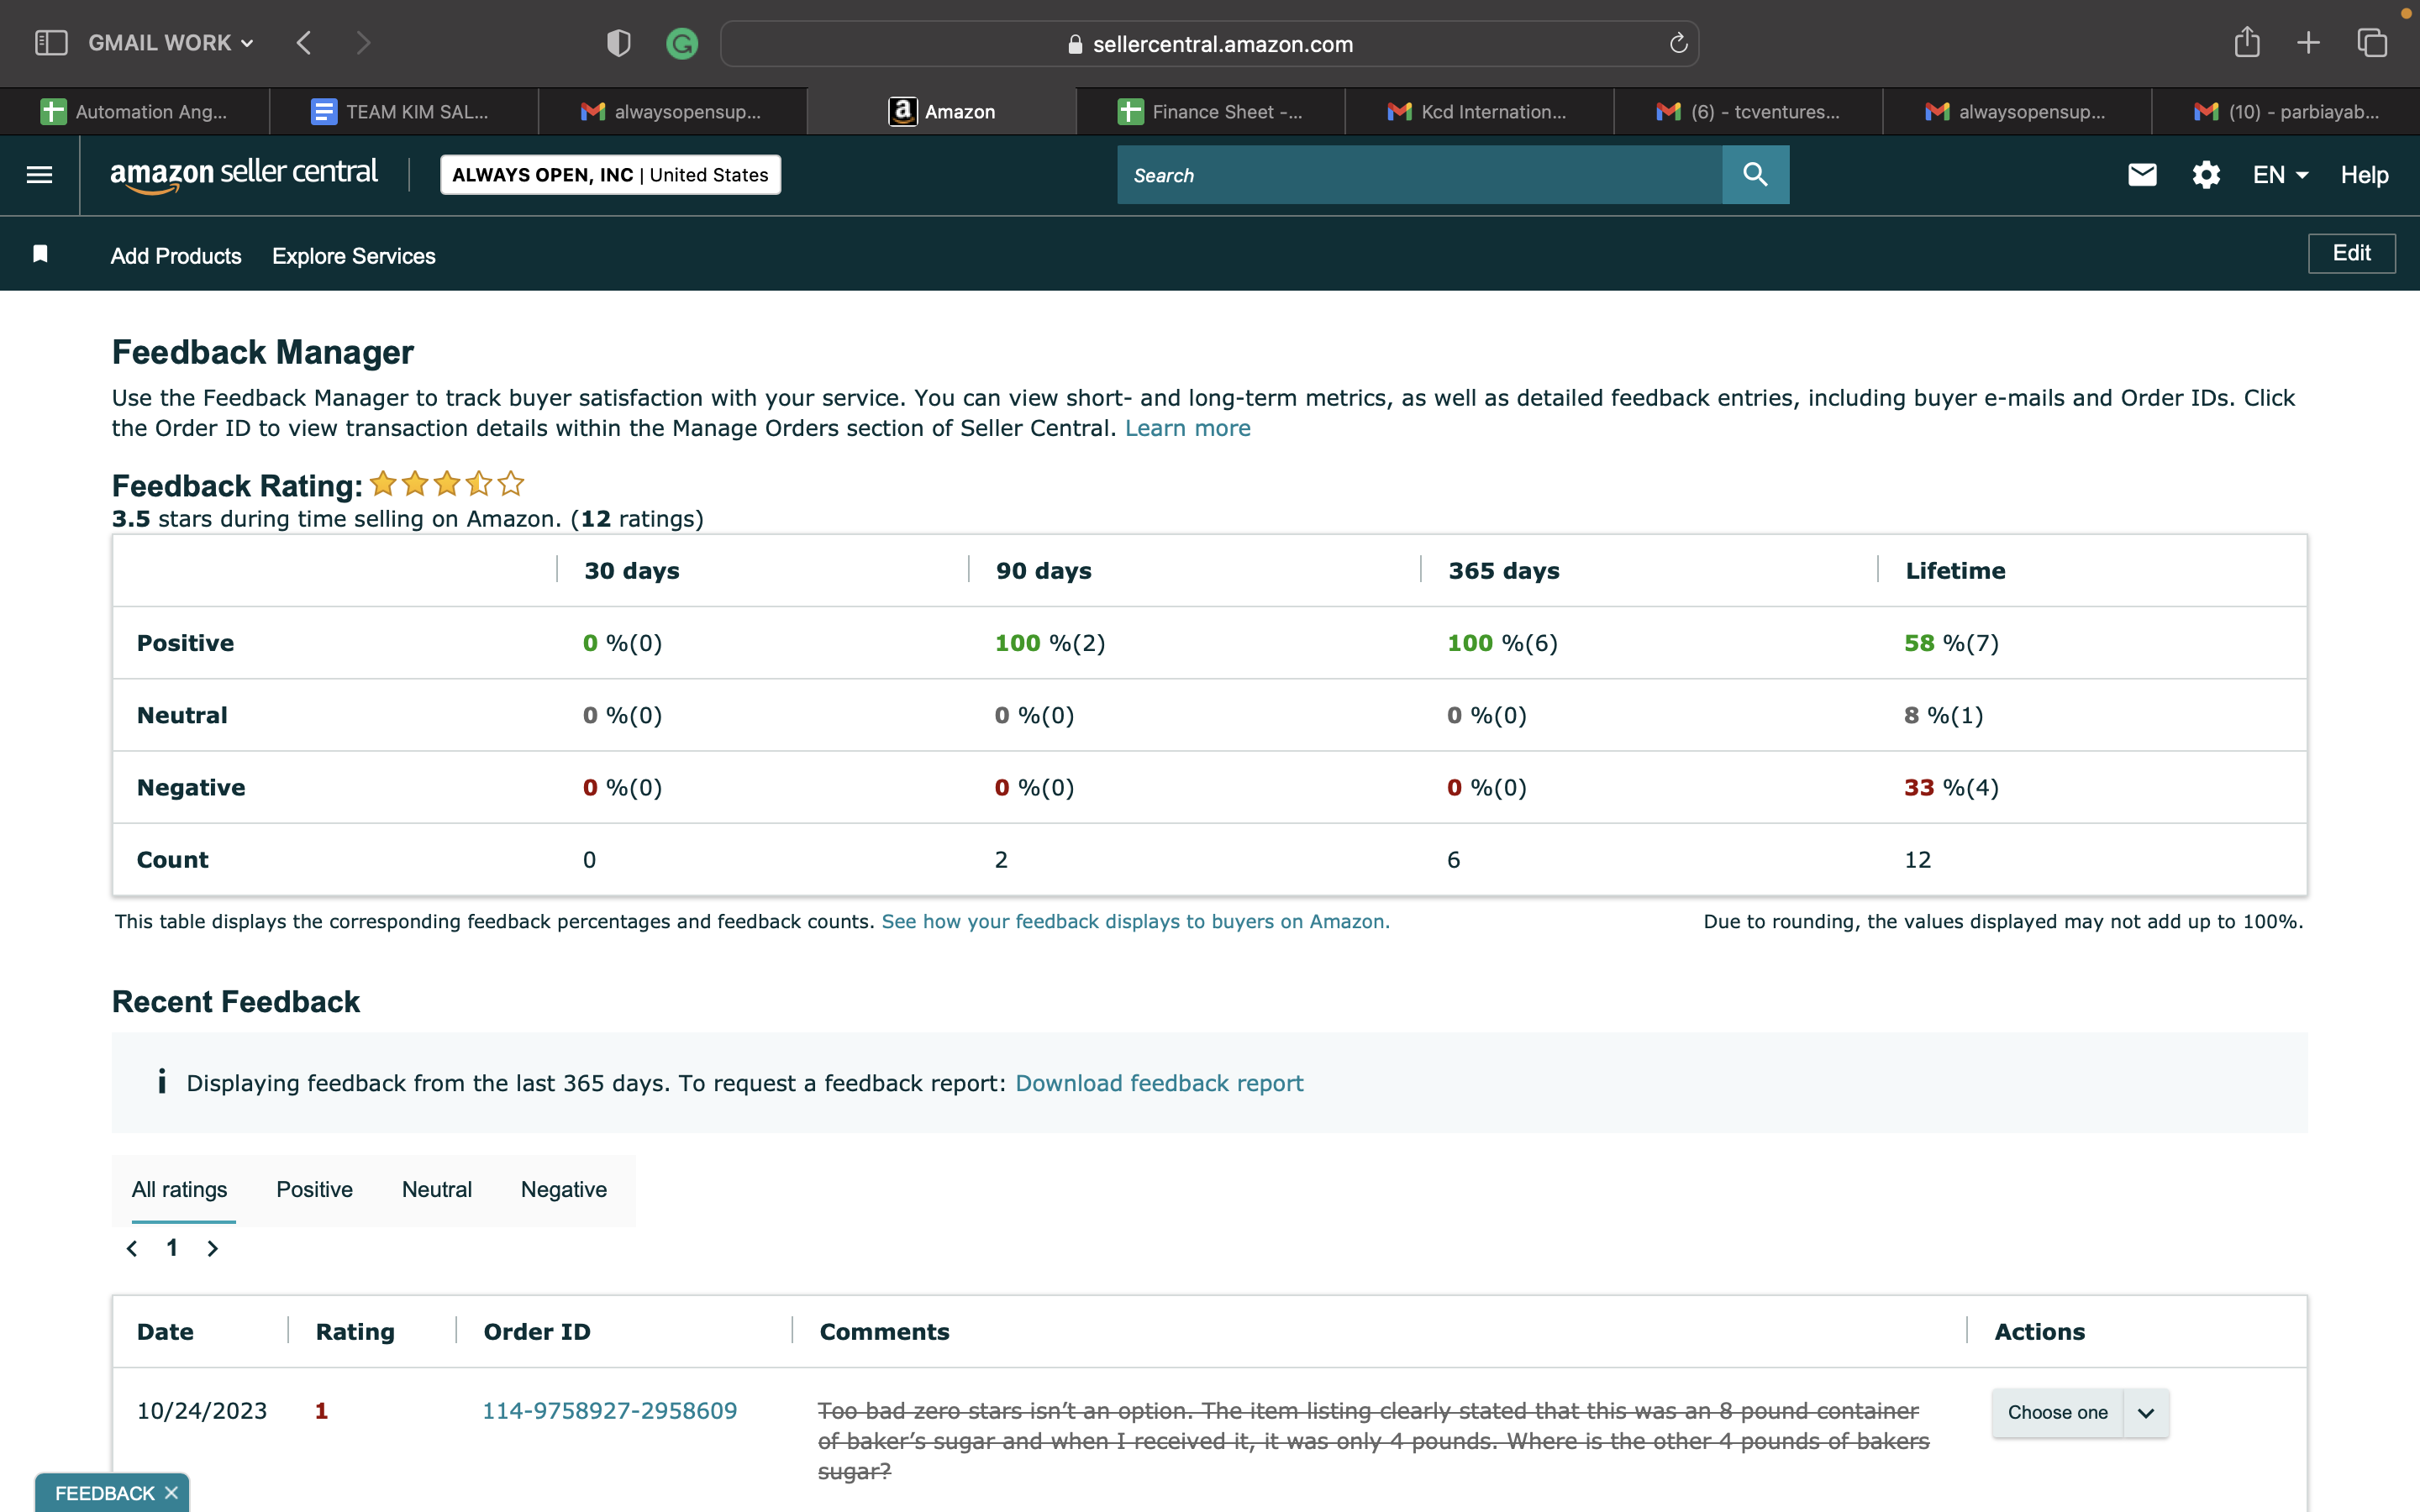Click Download feedback report link
Viewport: 2420px width, 1512px height.
tap(1159, 1083)
